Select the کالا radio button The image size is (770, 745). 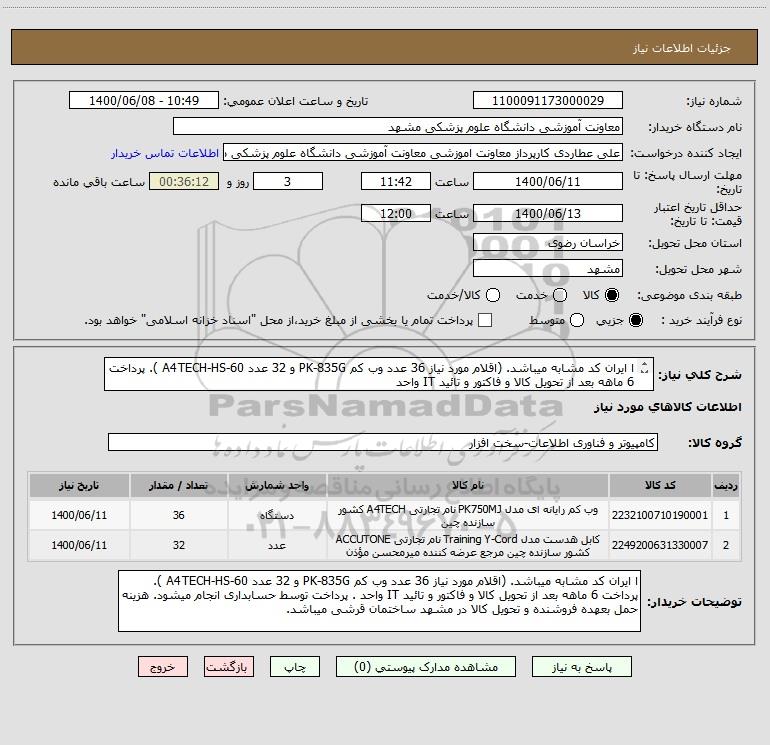(x=612, y=295)
